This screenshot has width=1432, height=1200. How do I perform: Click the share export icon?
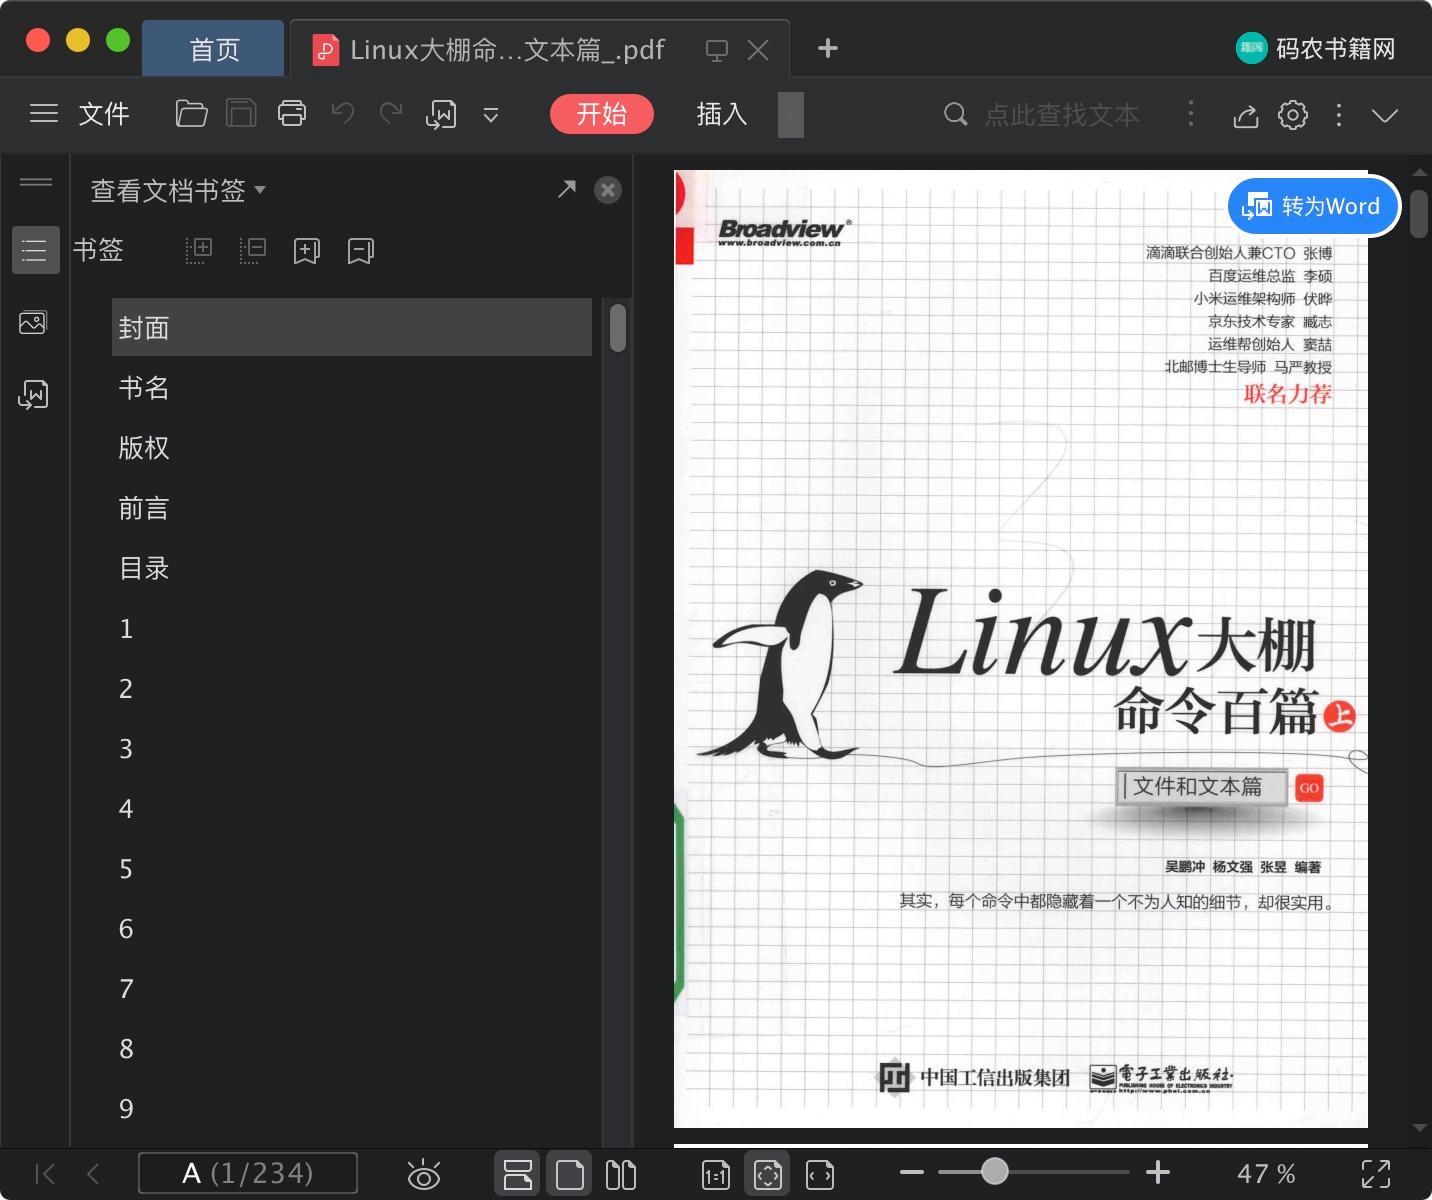pos(1246,116)
